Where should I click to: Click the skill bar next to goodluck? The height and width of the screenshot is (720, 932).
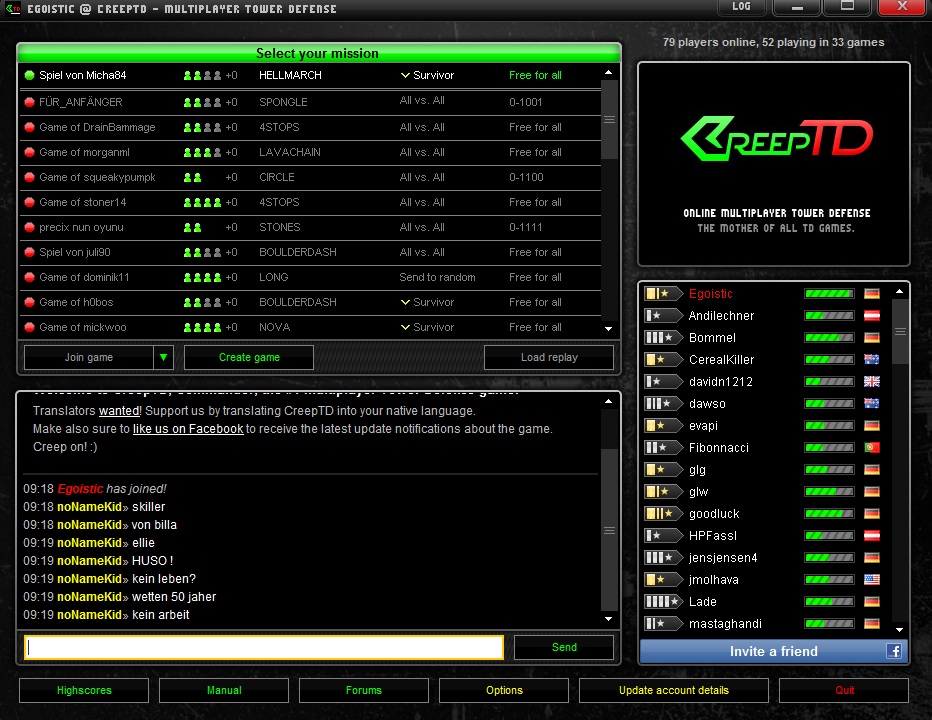point(829,514)
